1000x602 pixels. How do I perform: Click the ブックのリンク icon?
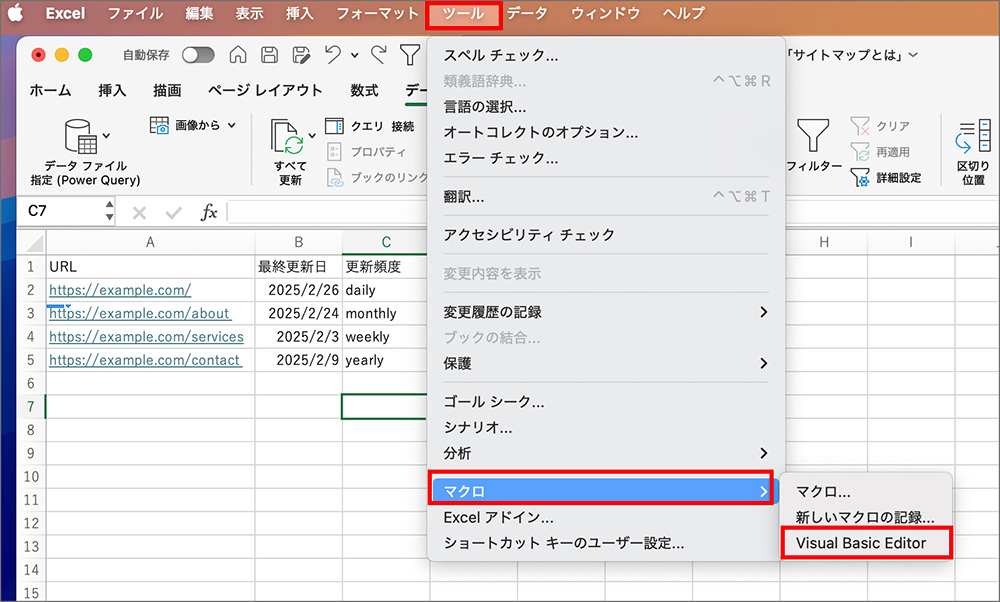pos(335,177)
